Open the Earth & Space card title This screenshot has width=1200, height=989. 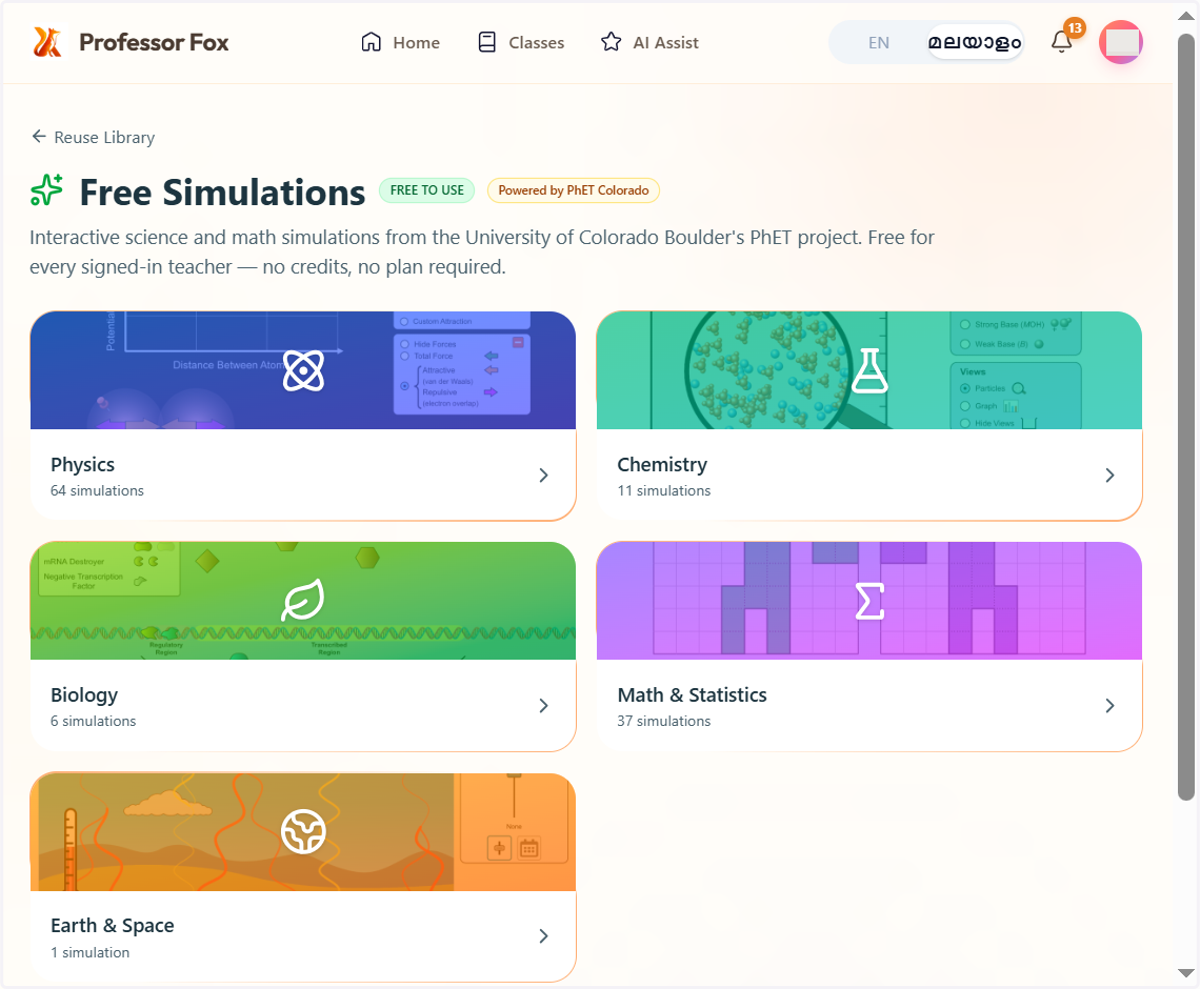pyautogui.click(x=112, y=926)
